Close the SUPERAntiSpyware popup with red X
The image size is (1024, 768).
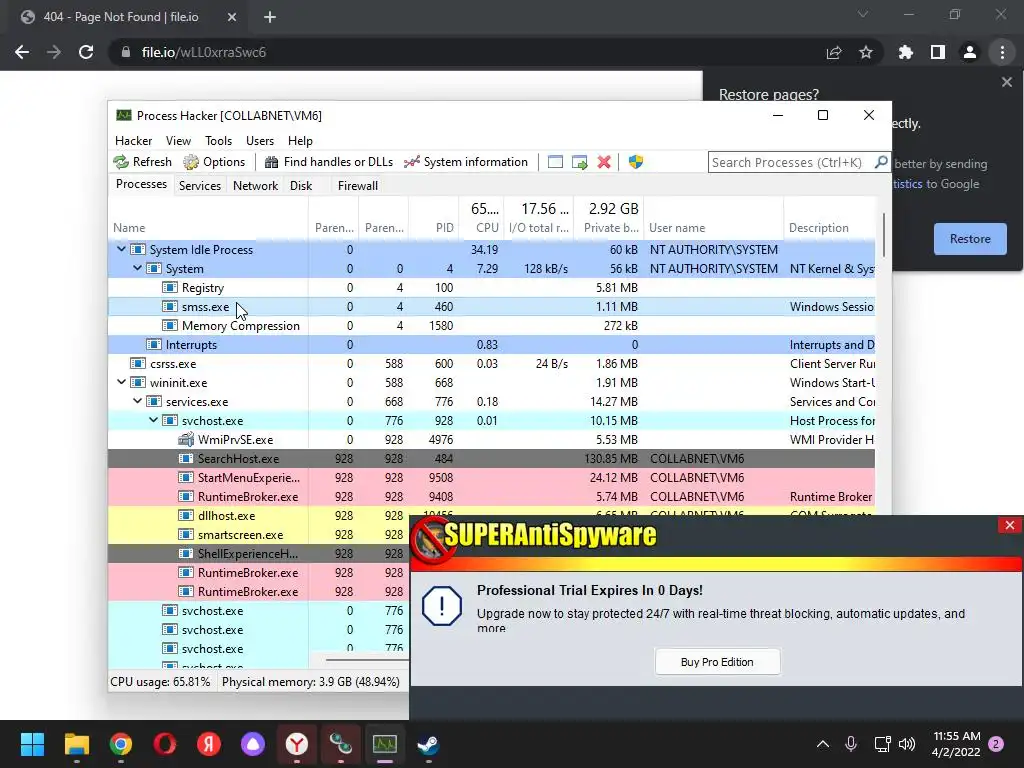(x=1010, y=525)
